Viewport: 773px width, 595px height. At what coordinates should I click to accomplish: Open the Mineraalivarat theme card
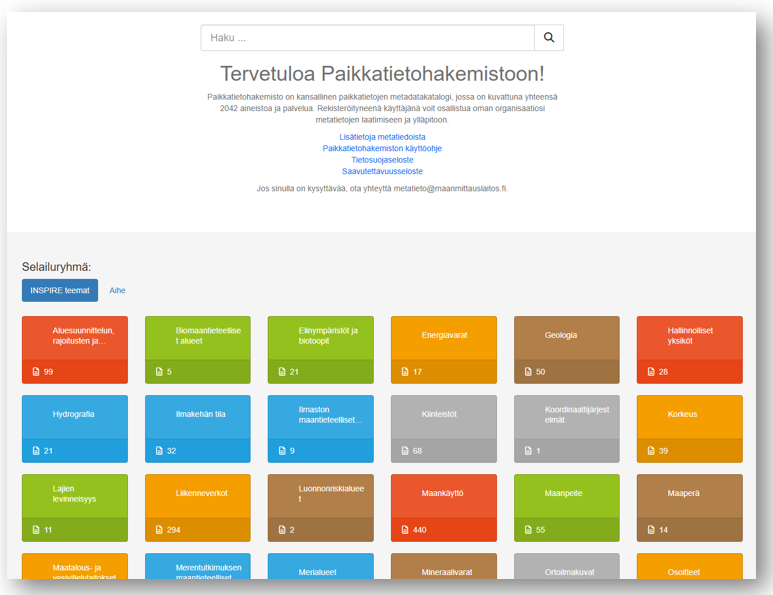coord(444,566)
